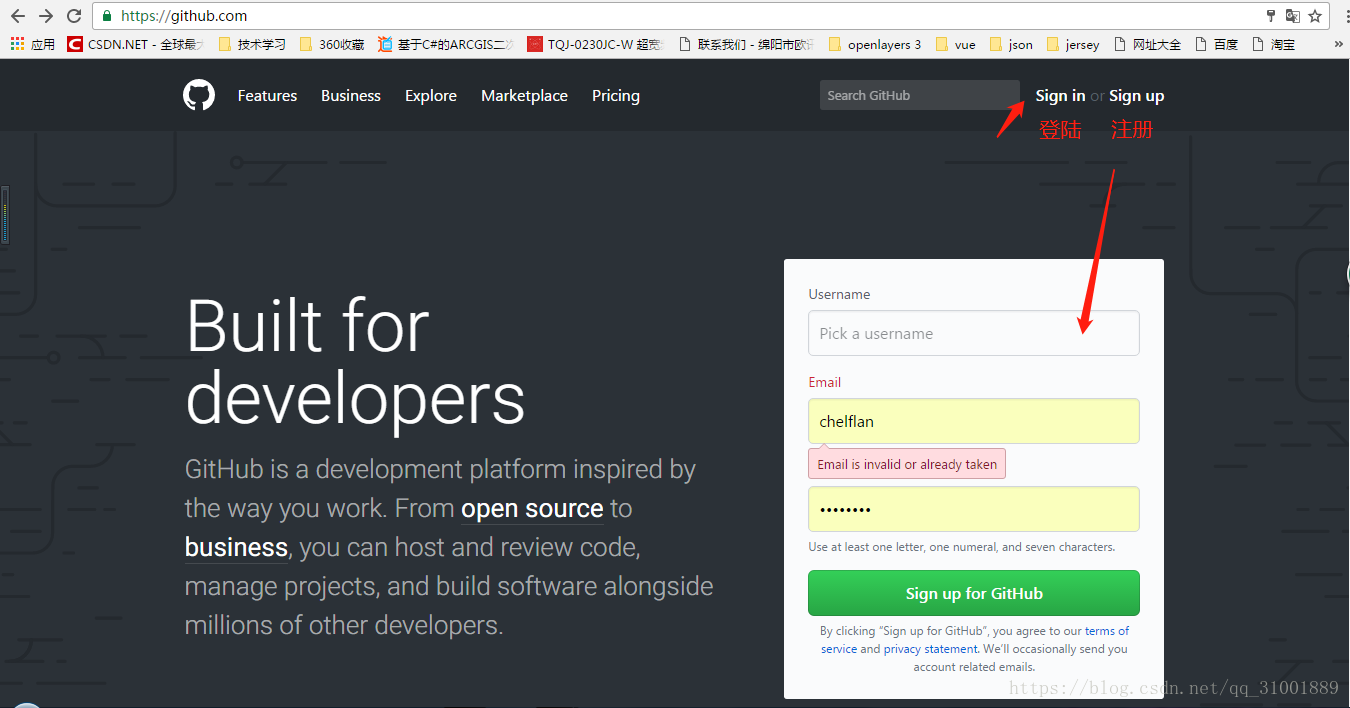This screenshot has height=708, width=1350.
Task: Click the 'Built for developers' heading
Action: (x=355, y=364)
